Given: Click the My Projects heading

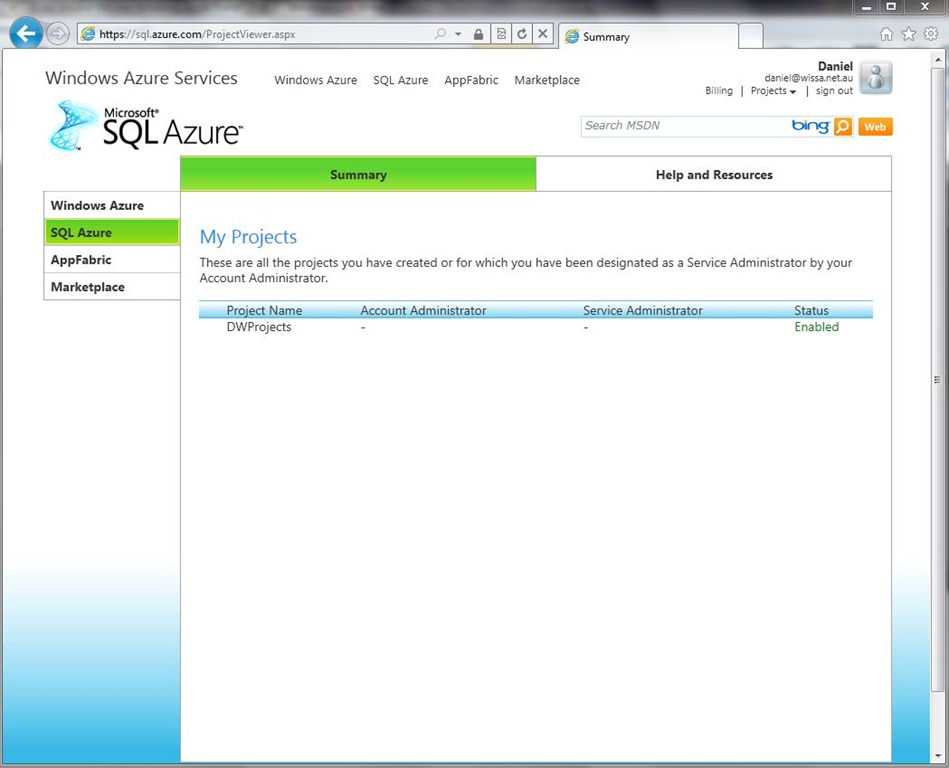Looking at the screenshot, I should point(248,237).
